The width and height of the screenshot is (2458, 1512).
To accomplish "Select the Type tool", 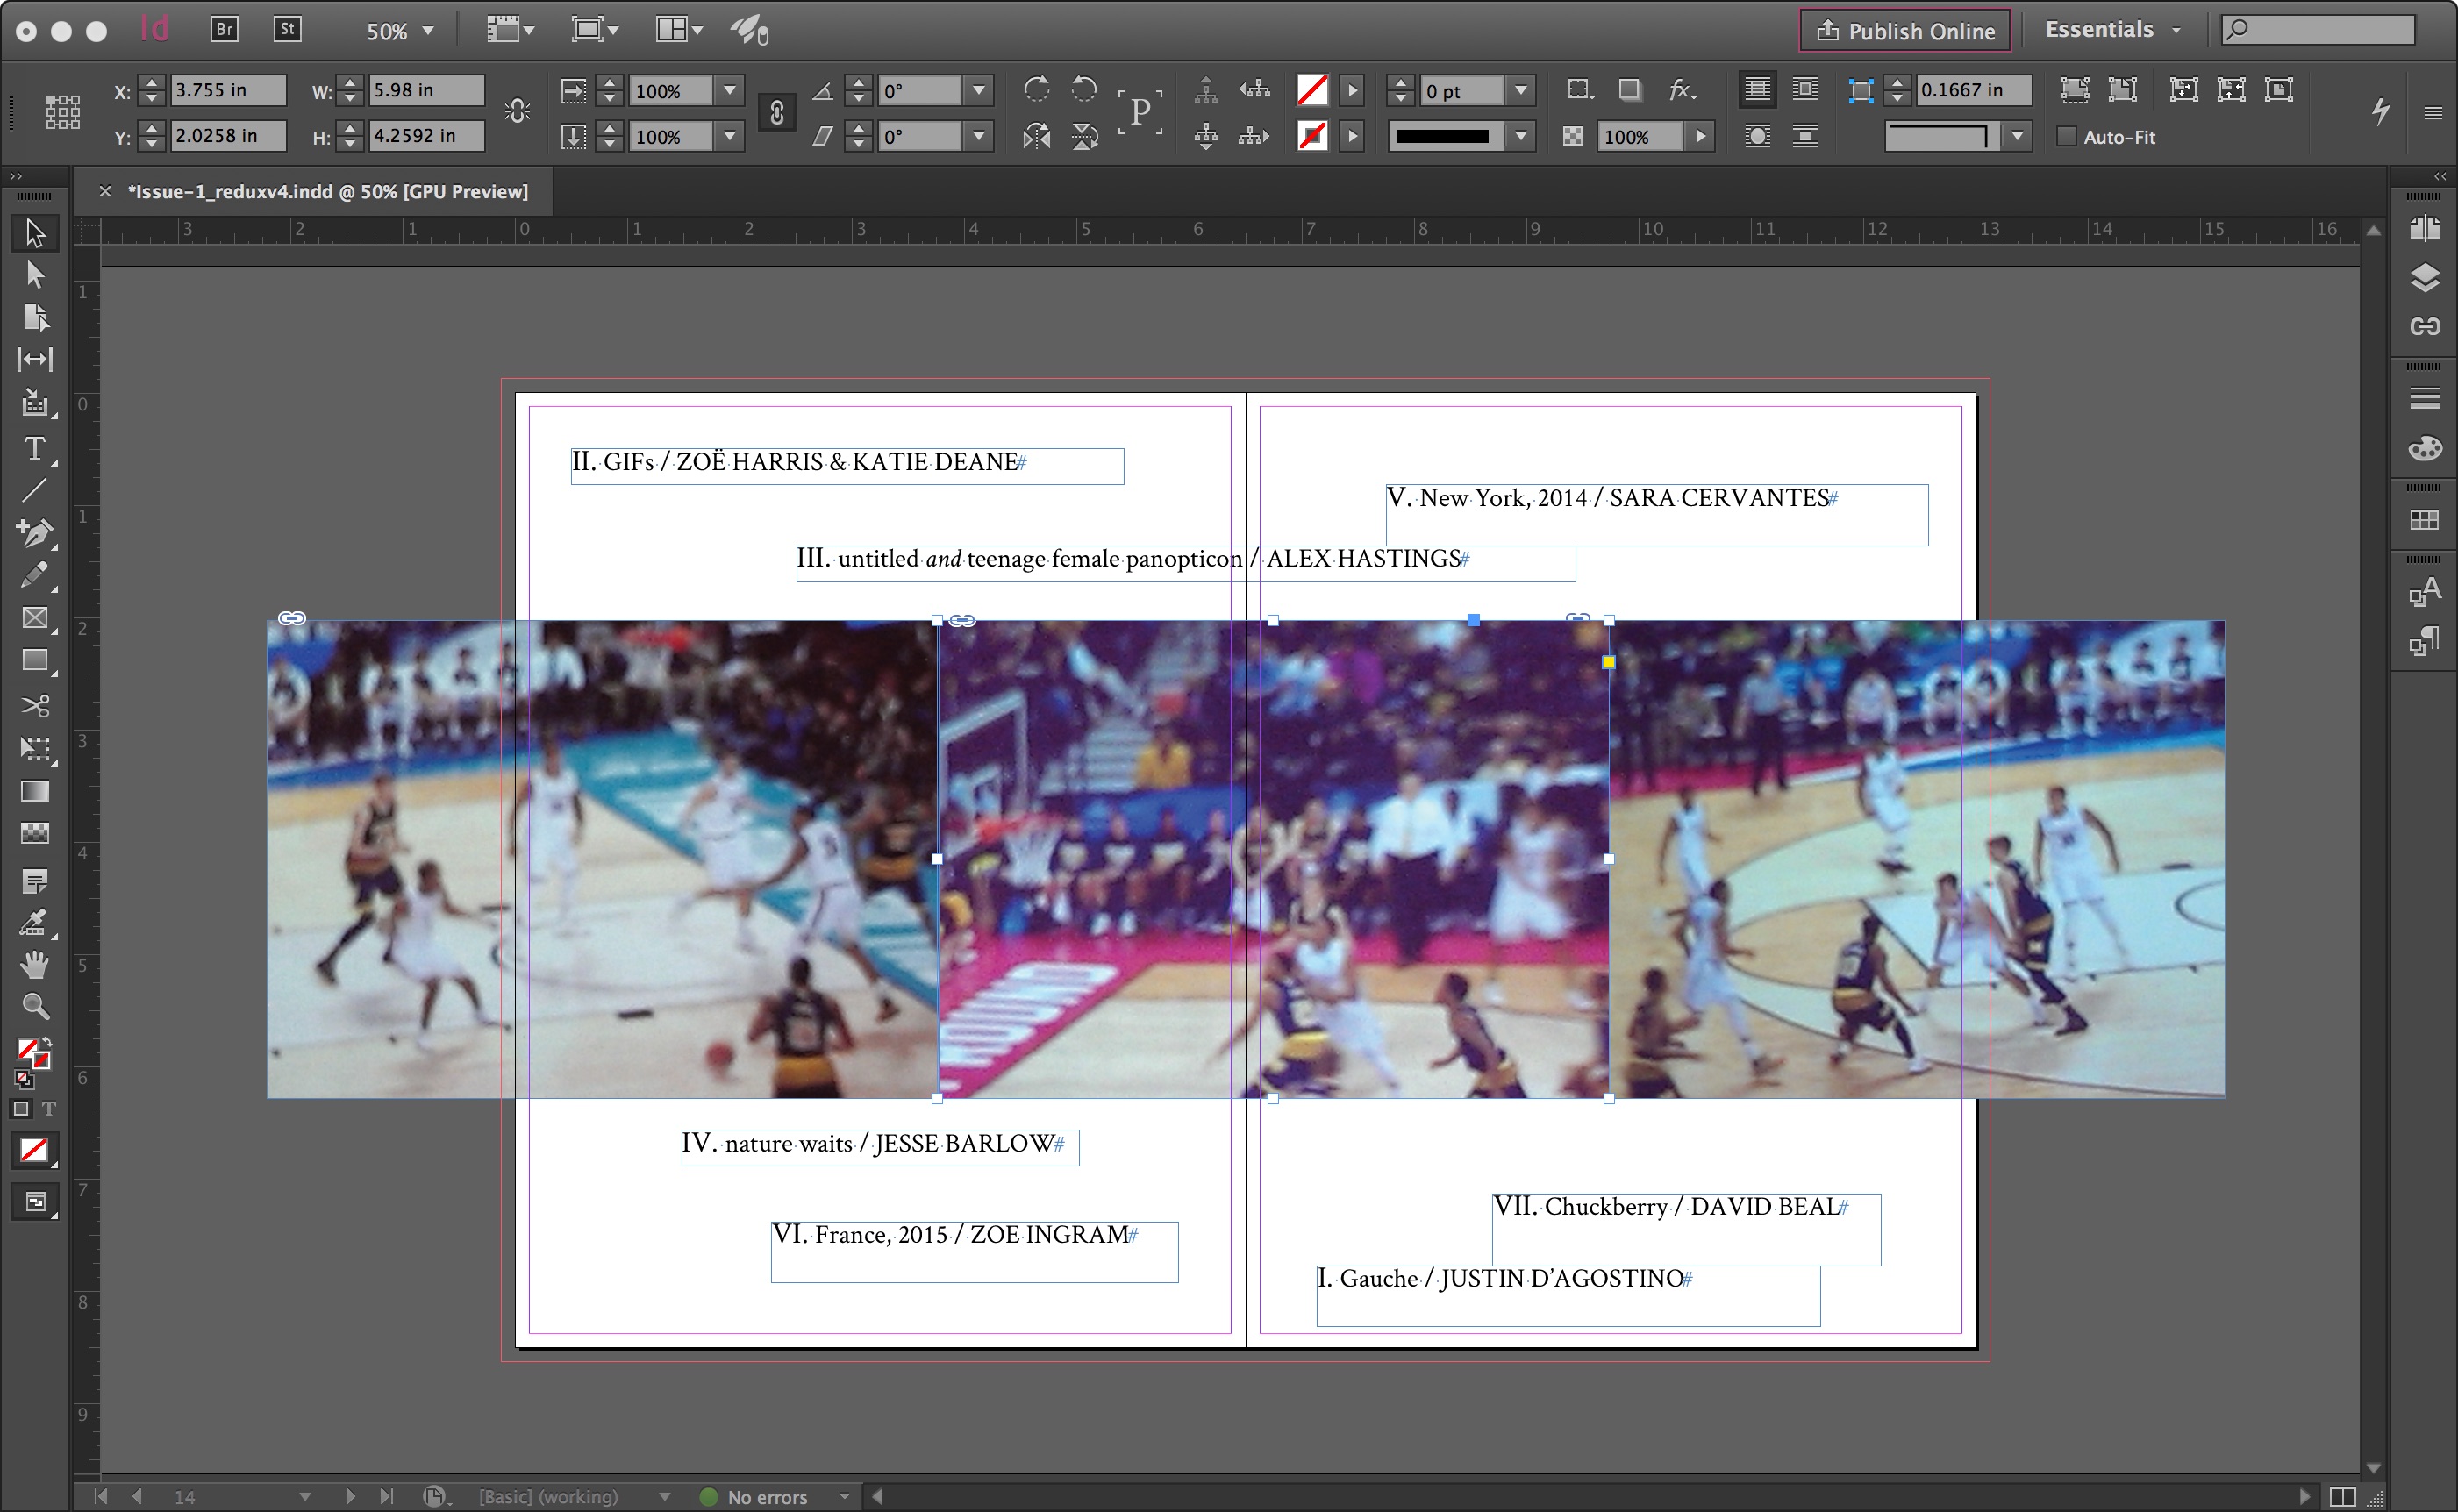I will (x=34, y=449).
